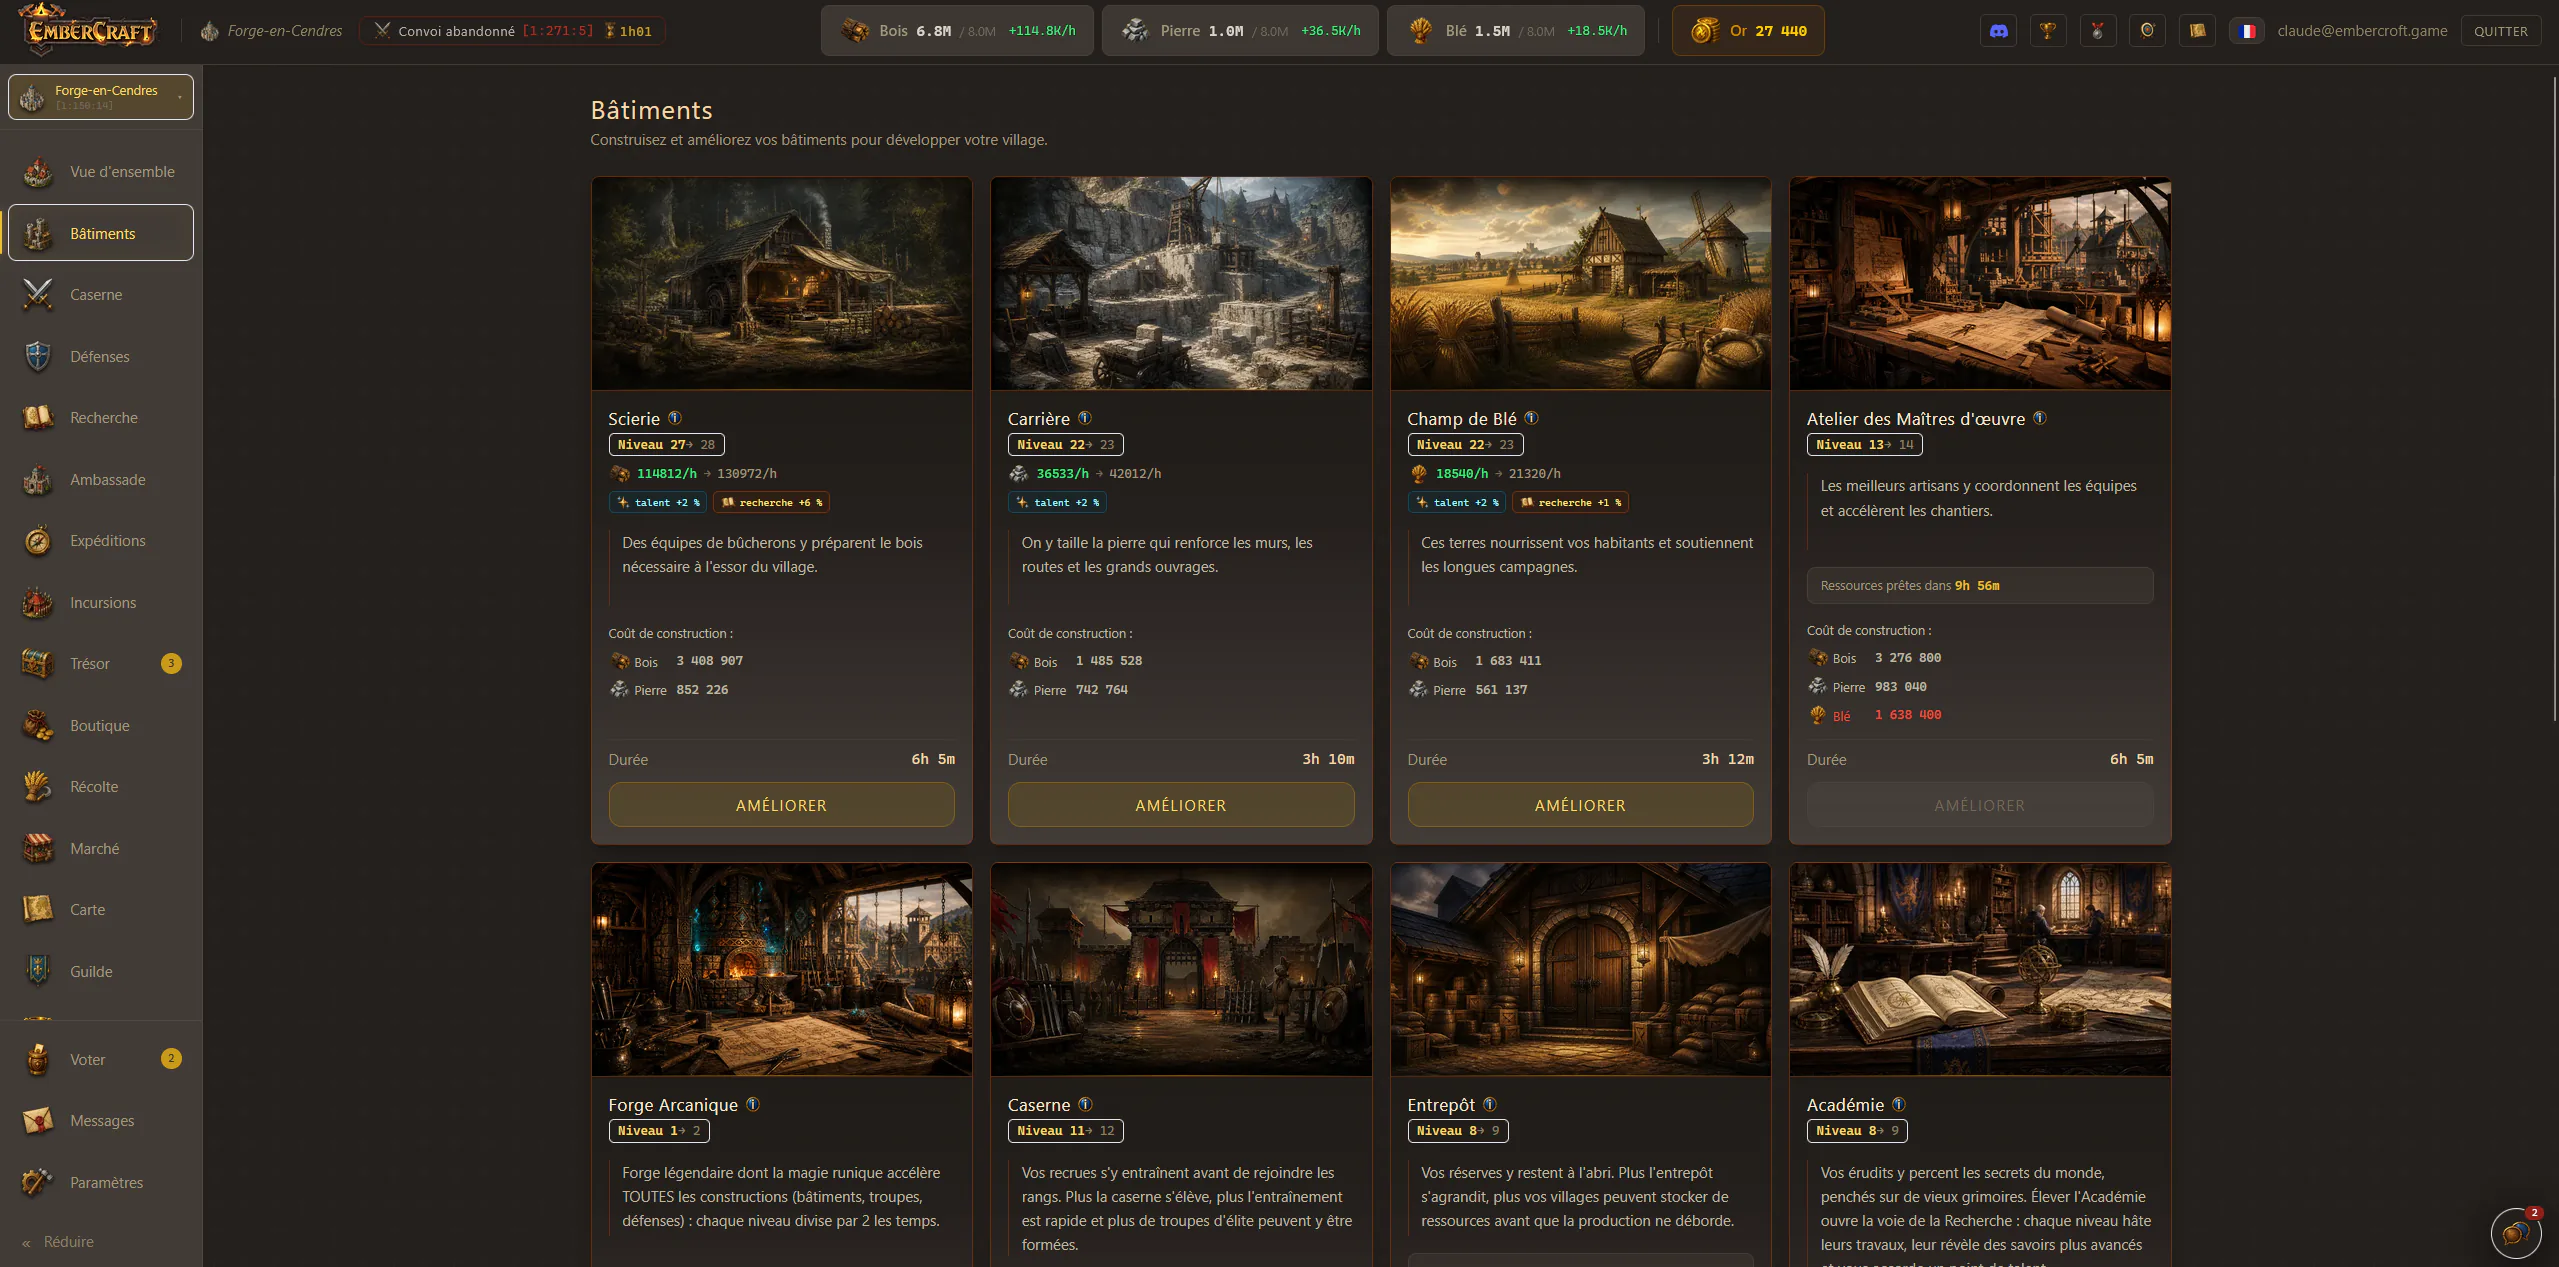Open the French flag language selector
This screenshot has height=1267, width=2559.
click(x=2247, y=31)
